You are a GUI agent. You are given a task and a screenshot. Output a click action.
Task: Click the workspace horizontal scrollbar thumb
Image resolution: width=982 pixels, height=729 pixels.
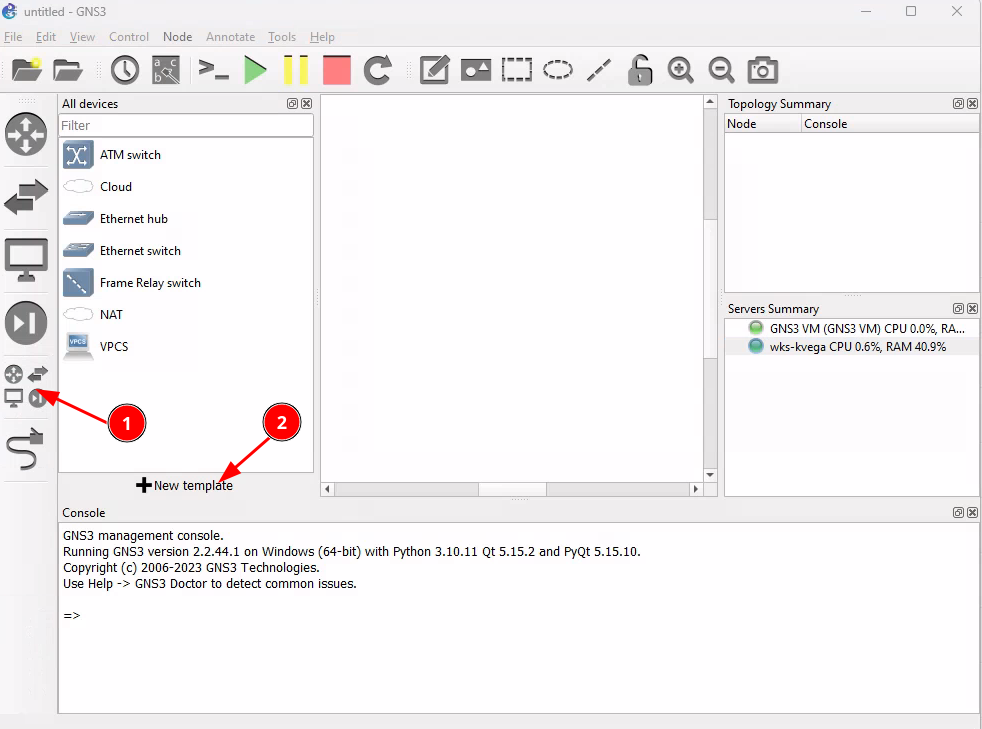click(512, 489)
